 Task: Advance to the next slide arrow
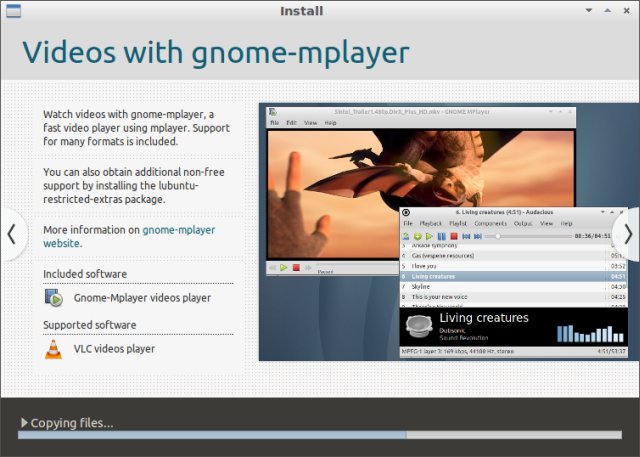(628, 233)
